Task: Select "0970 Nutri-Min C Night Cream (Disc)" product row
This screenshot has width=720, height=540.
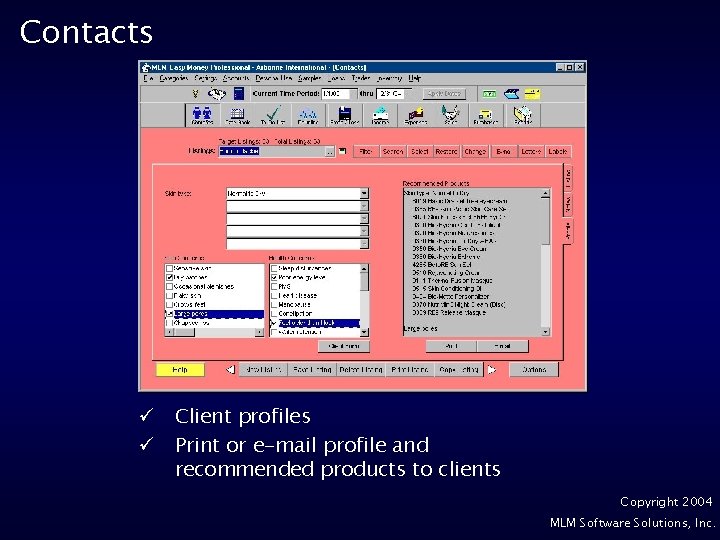Action: tap(458, 304)
